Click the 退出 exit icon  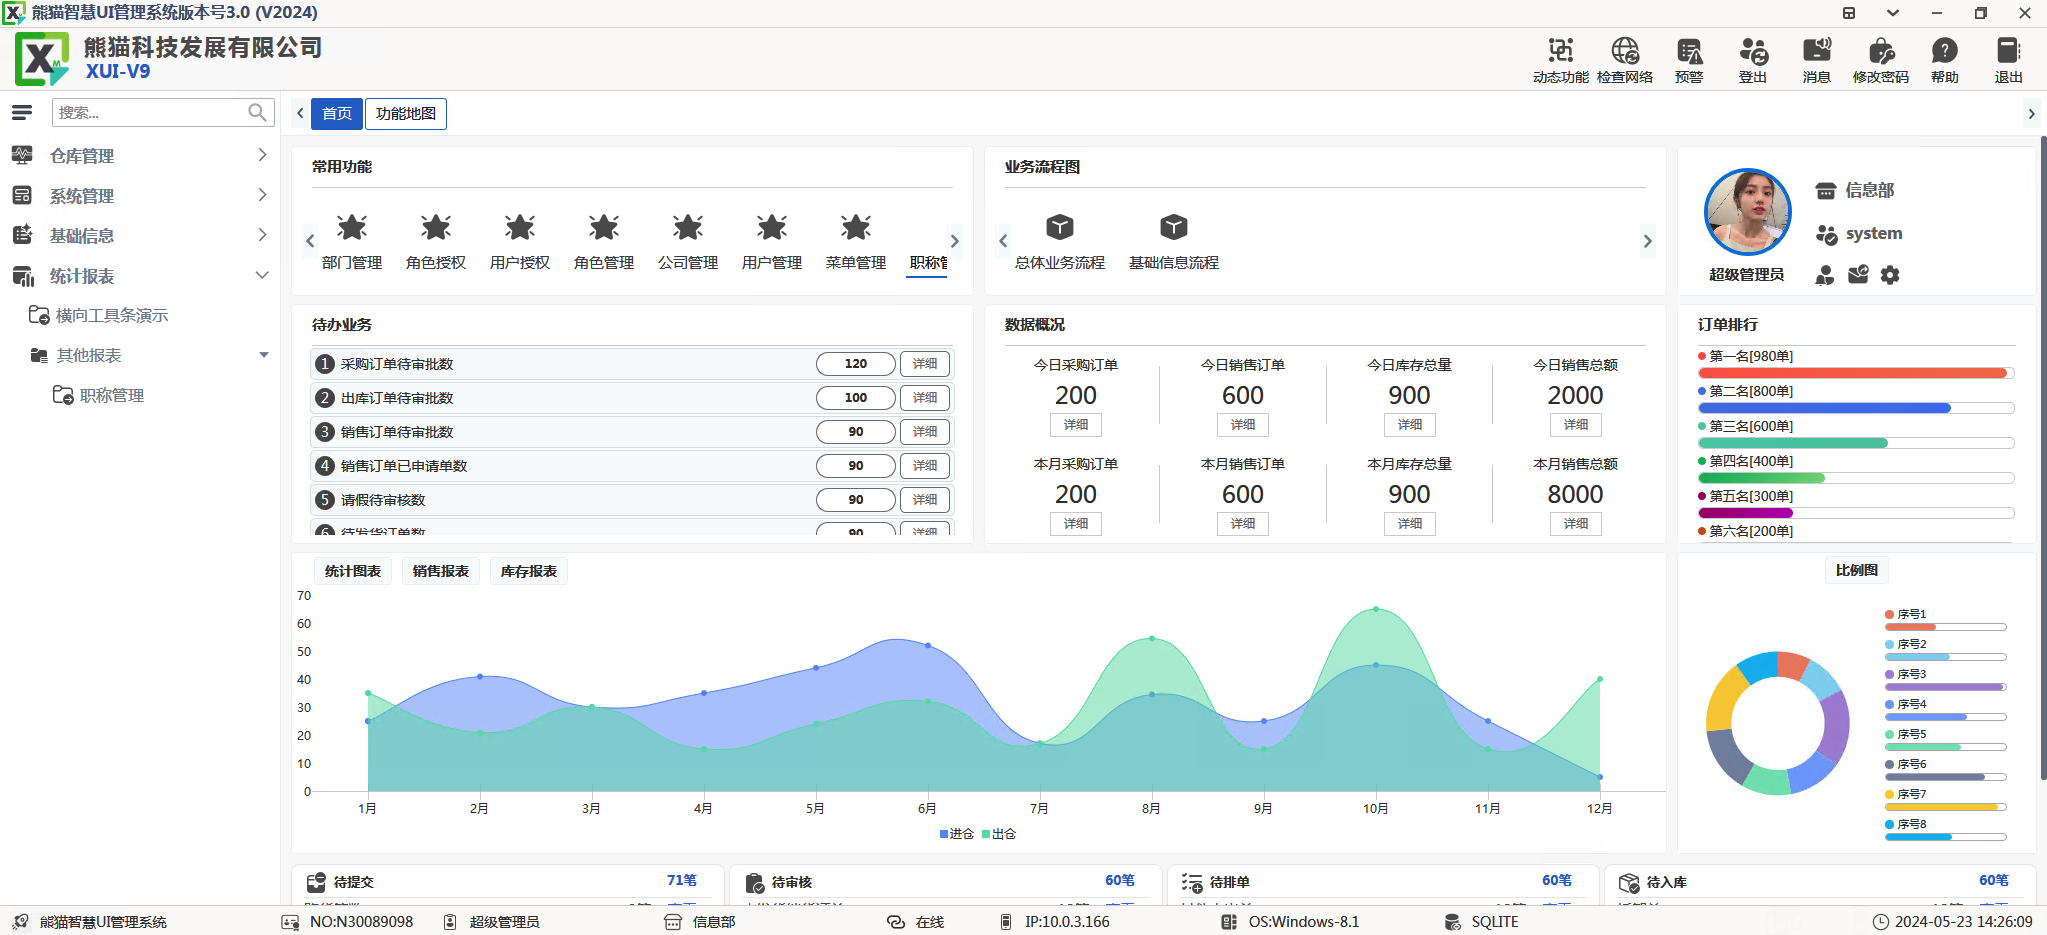tap(2008, 51)
